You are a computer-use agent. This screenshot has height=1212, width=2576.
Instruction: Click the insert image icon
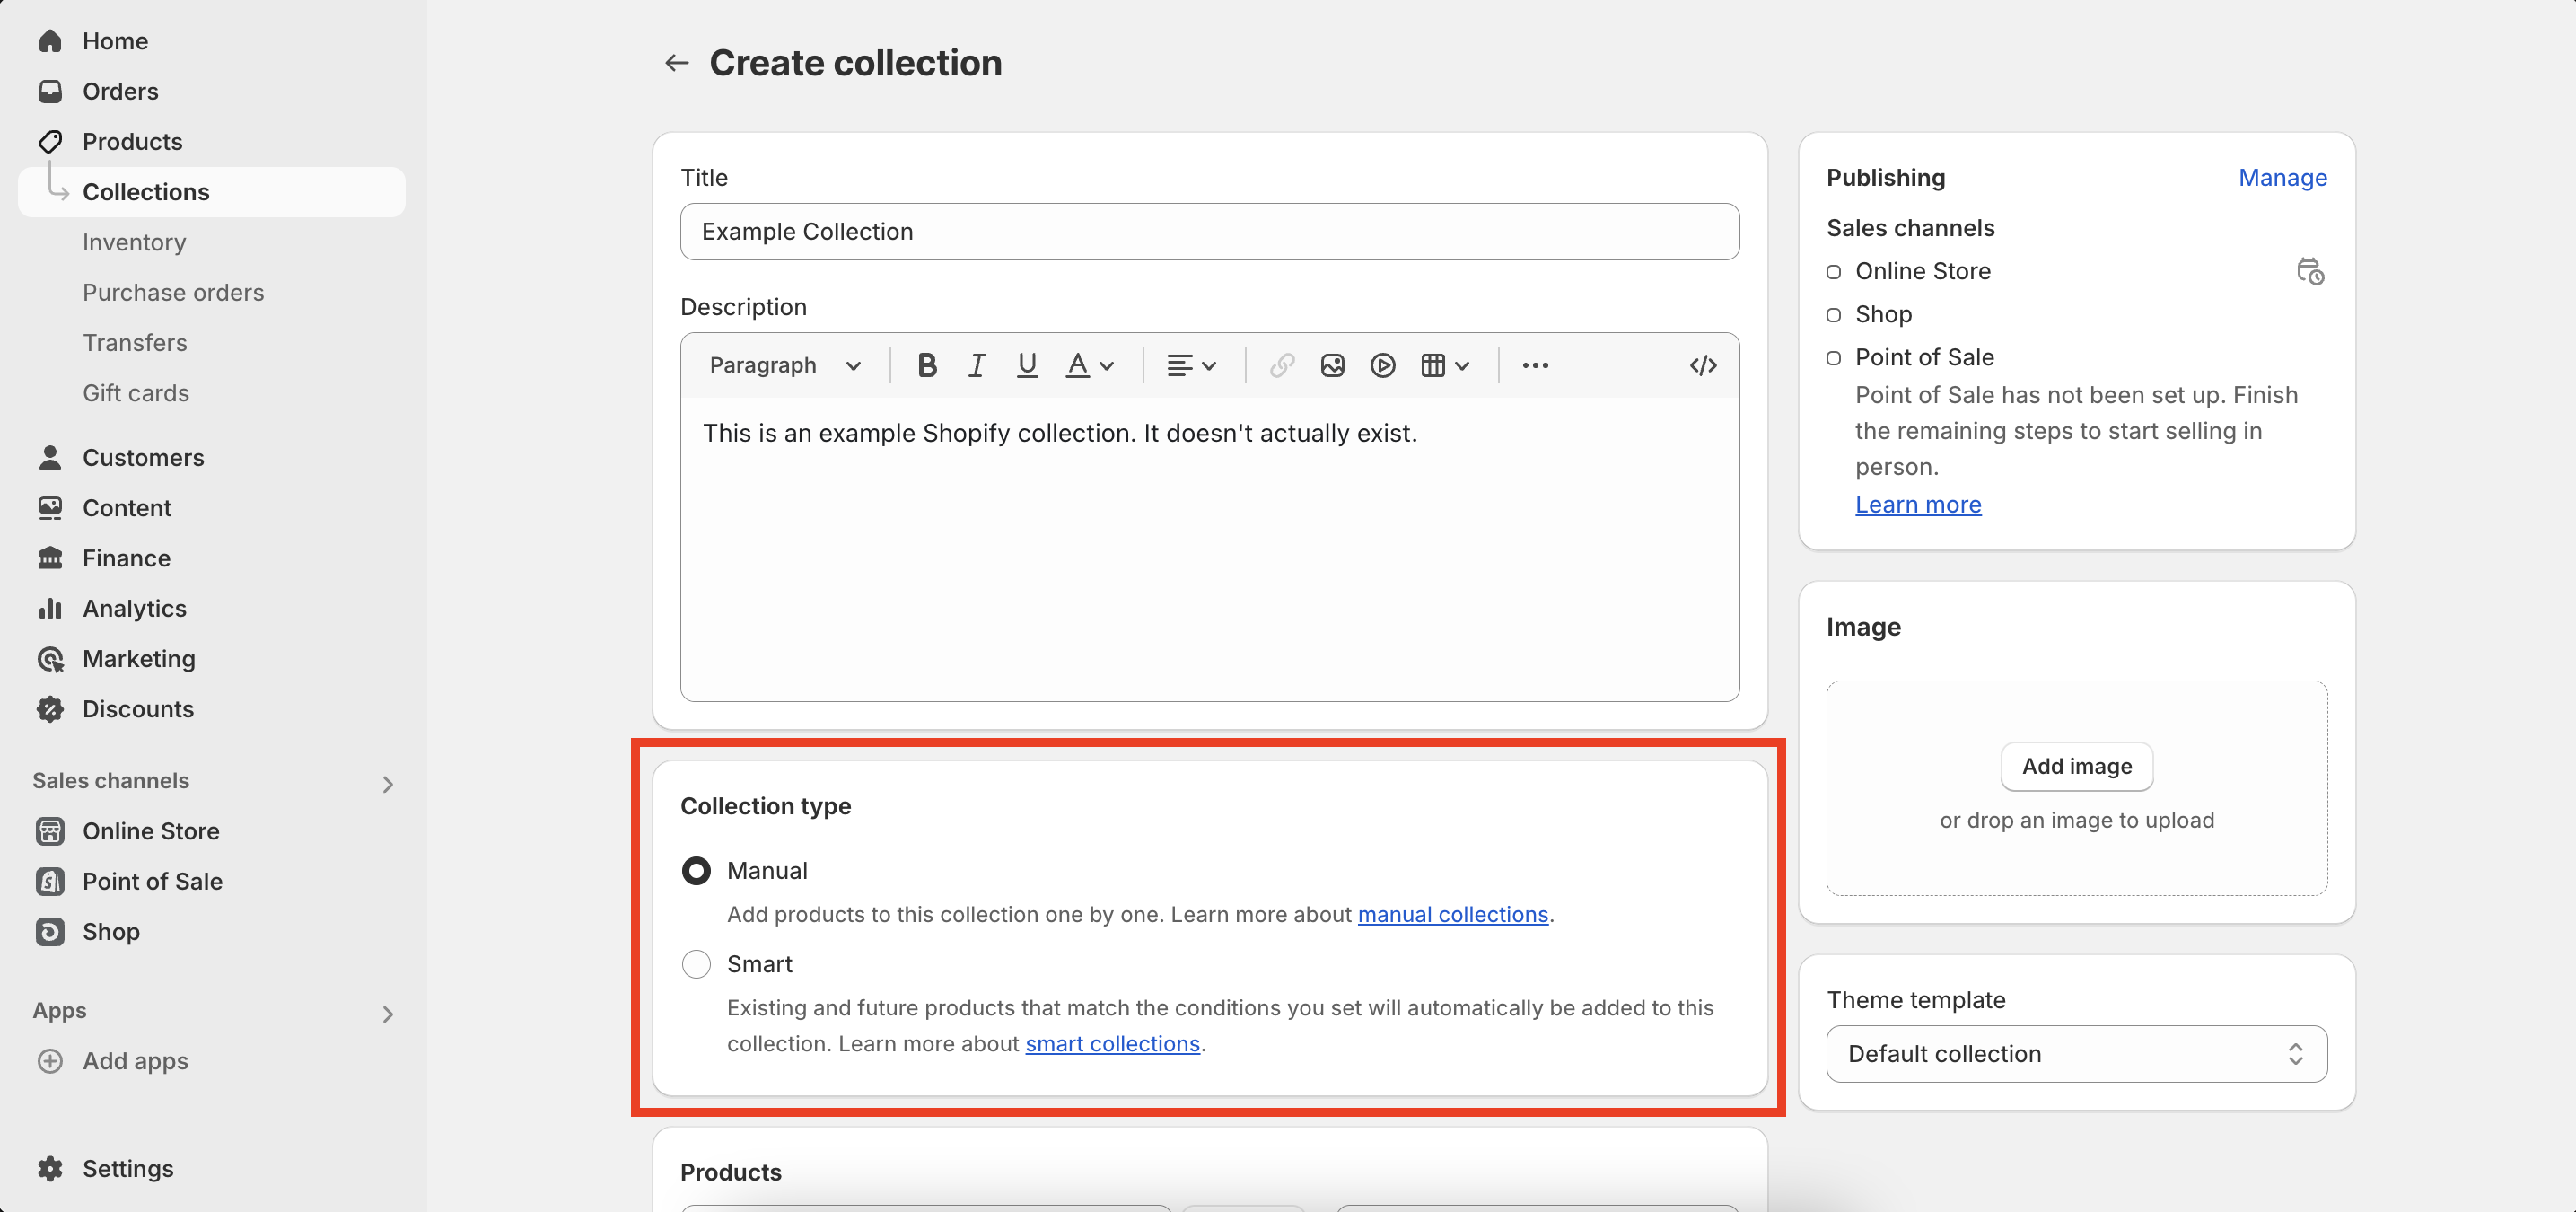[x=1332, y=366]
